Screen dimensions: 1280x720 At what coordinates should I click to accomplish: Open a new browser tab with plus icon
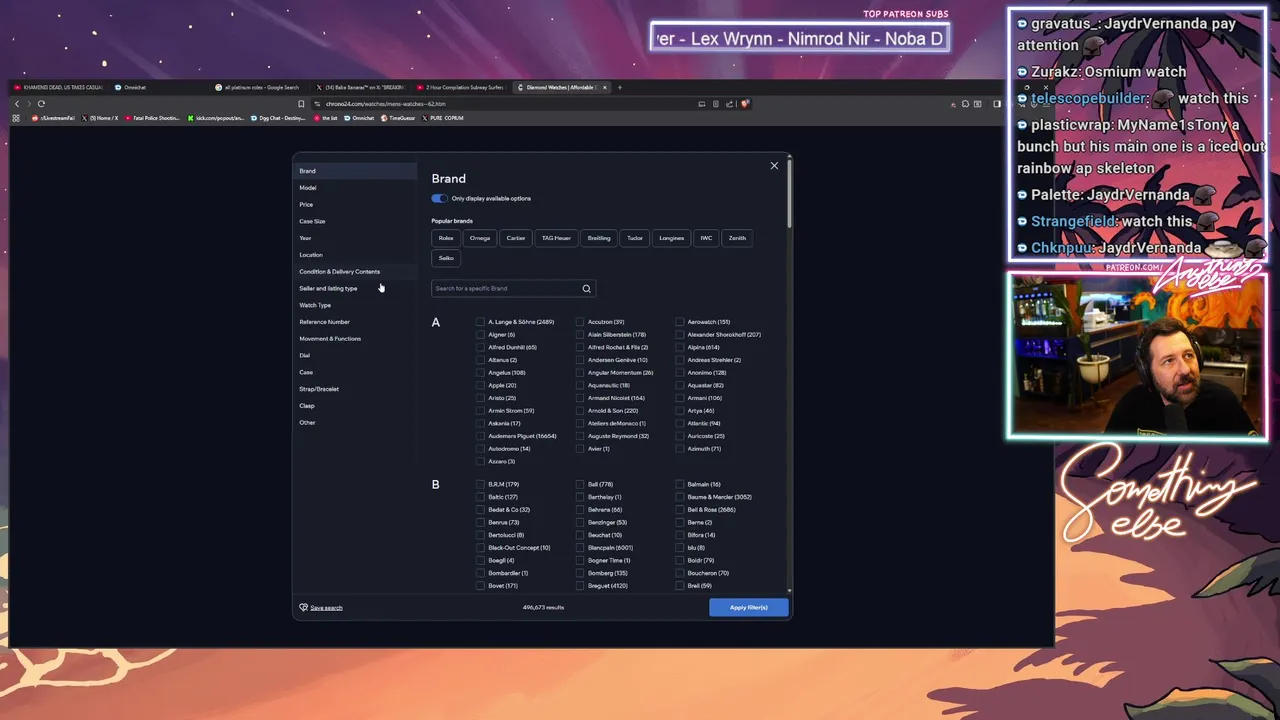click(x=619, y=87)
